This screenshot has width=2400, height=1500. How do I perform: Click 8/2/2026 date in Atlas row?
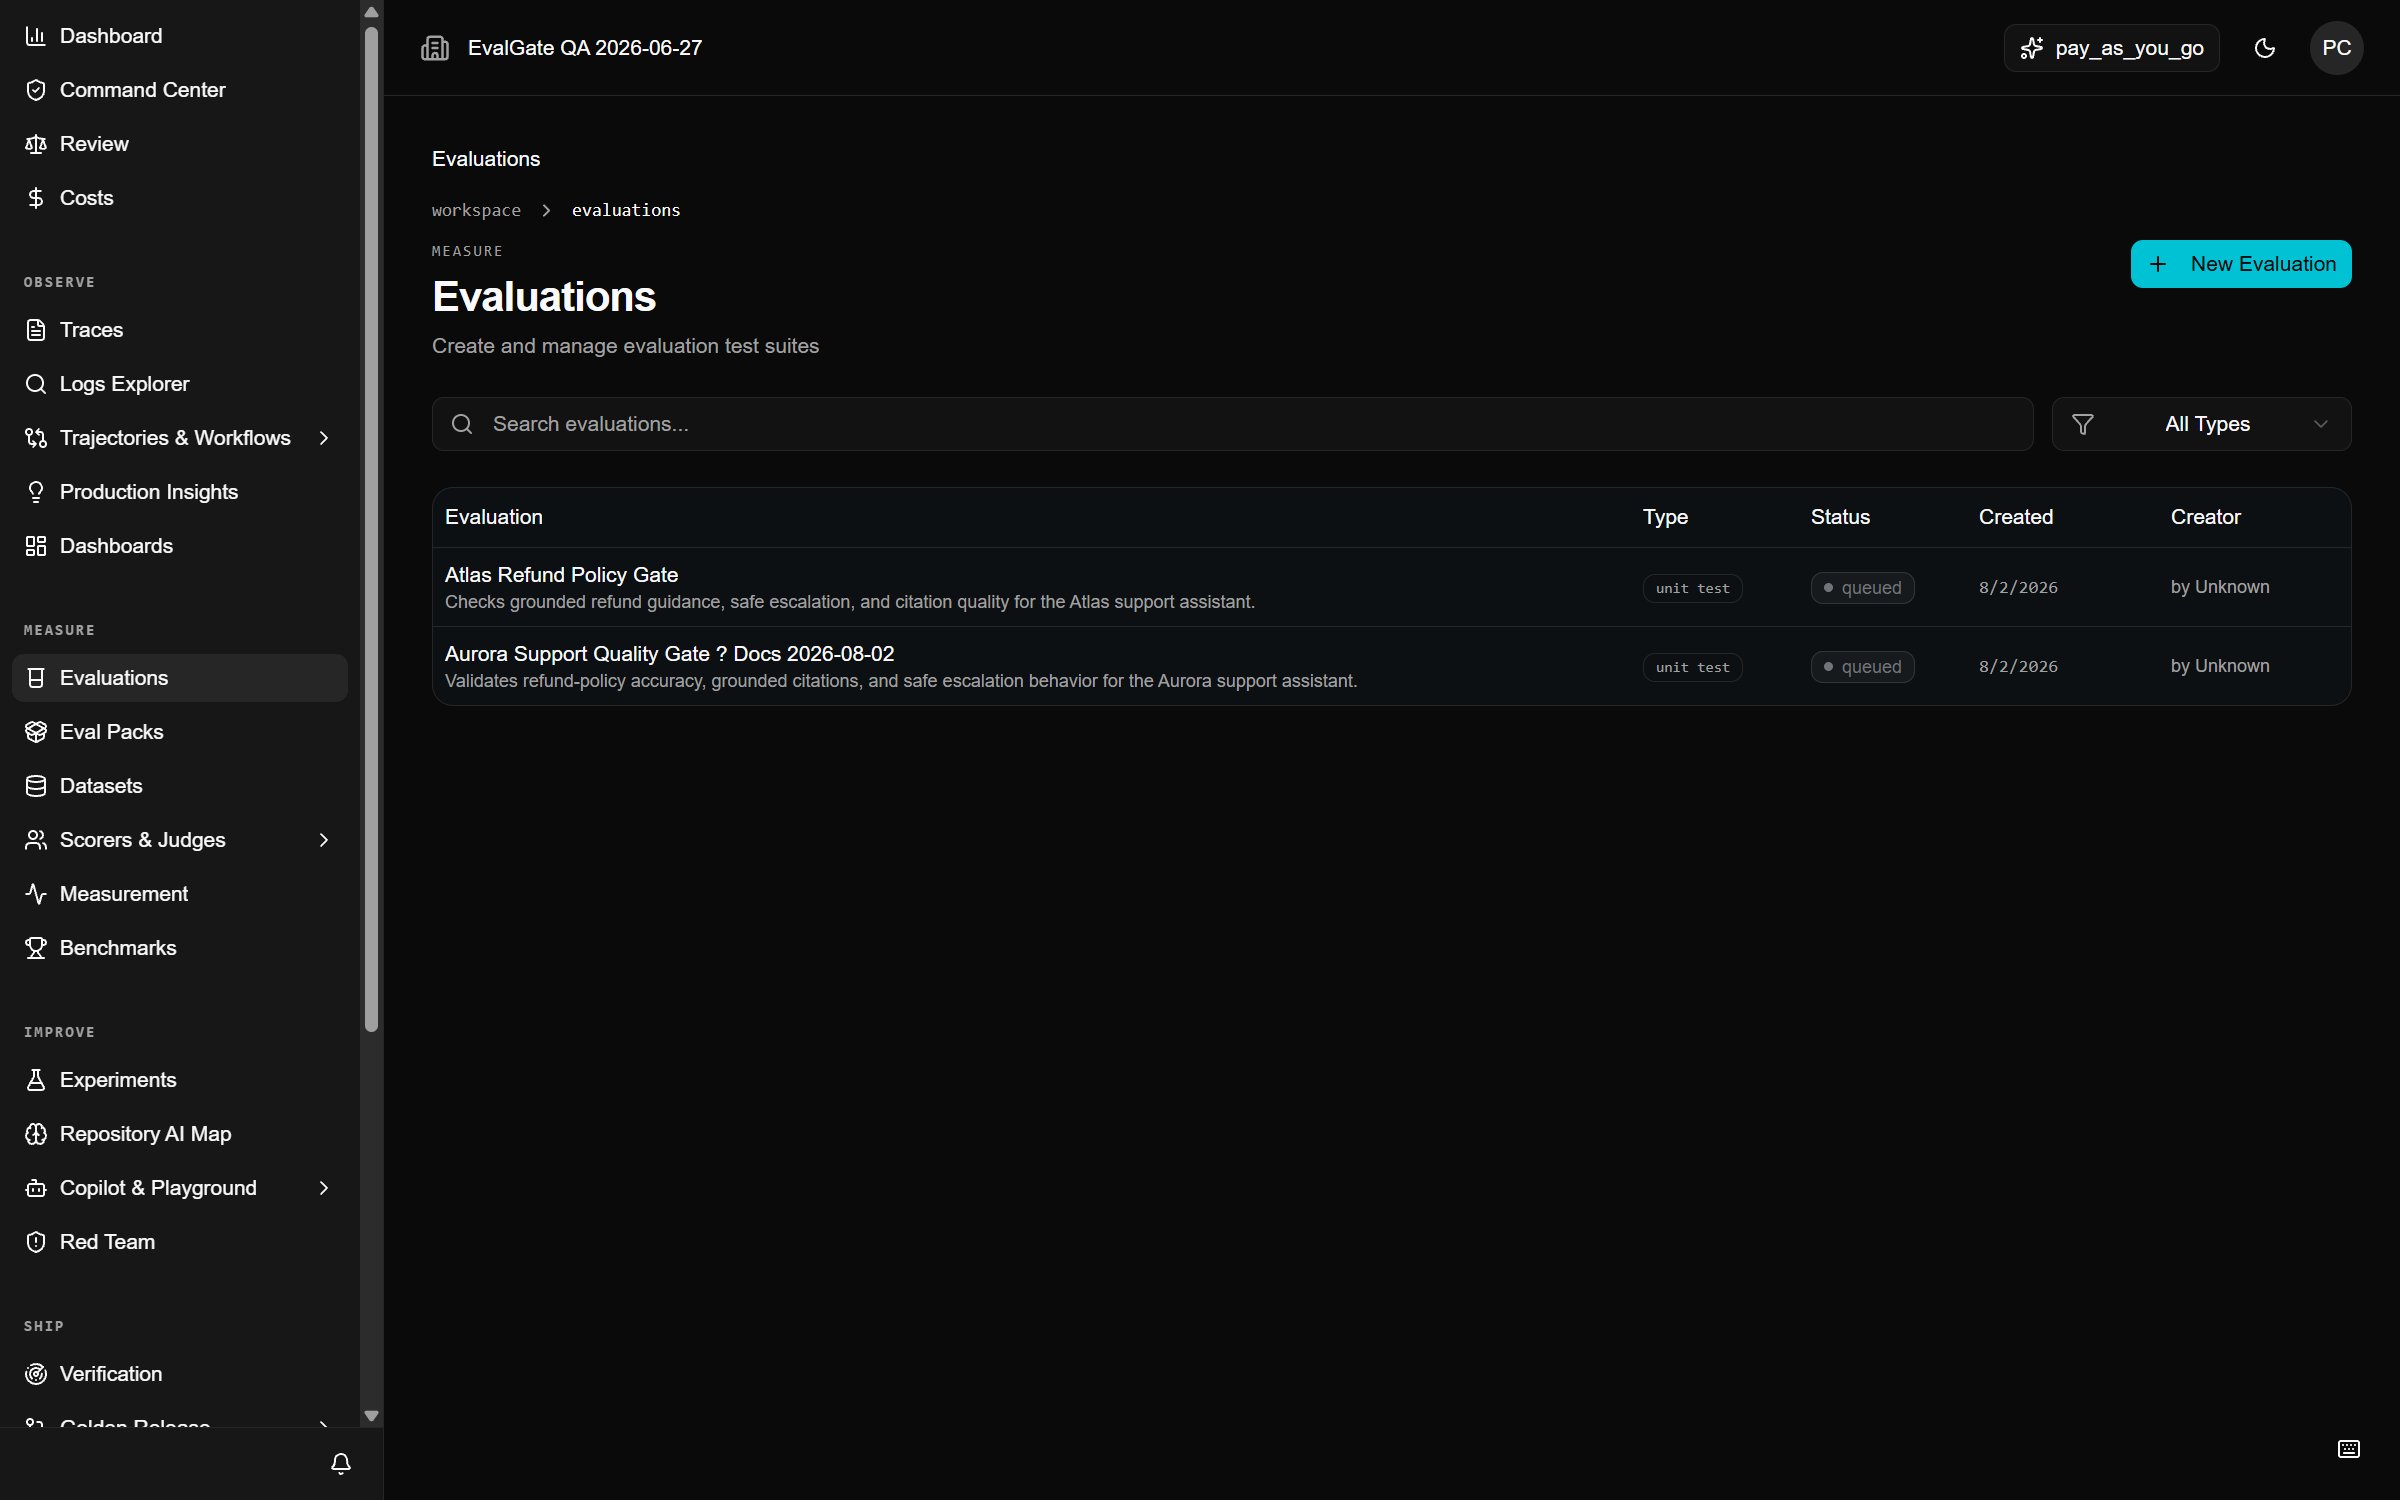2018,588
